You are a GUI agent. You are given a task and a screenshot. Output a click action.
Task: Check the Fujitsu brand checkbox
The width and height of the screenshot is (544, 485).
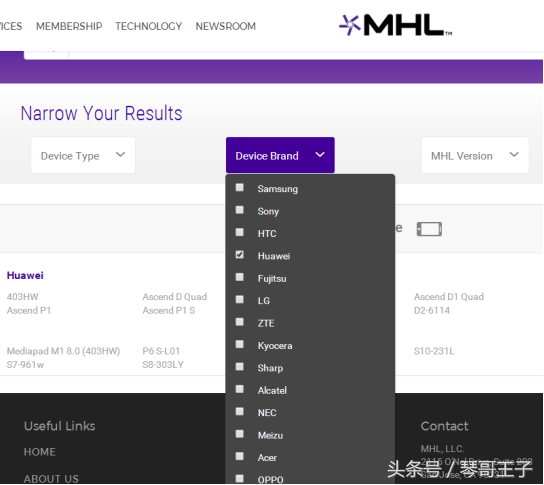[239, 277]
